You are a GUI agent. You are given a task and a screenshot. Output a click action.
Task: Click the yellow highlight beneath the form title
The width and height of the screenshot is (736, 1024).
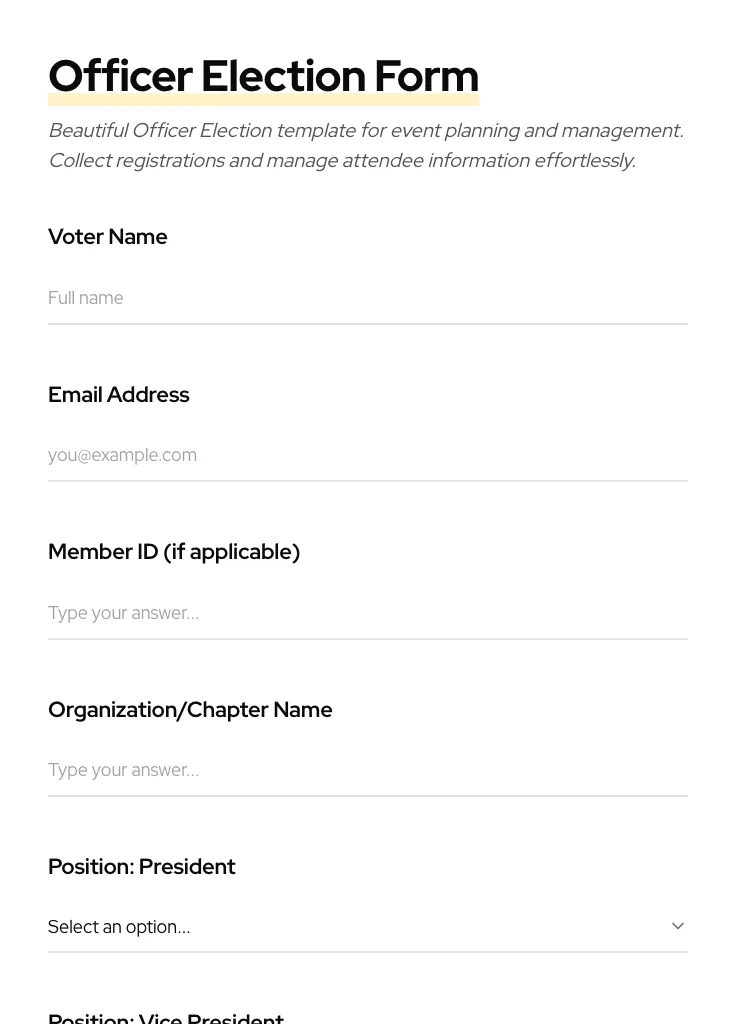tap(263, 101)
